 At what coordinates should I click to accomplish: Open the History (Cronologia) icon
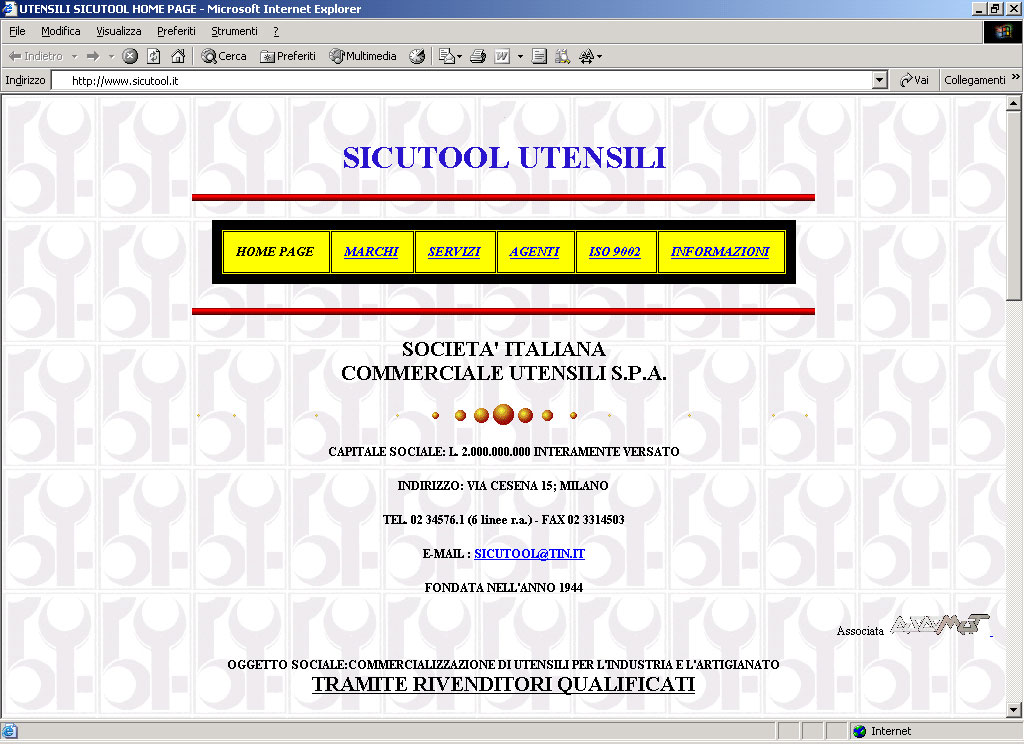pos(417,56)
